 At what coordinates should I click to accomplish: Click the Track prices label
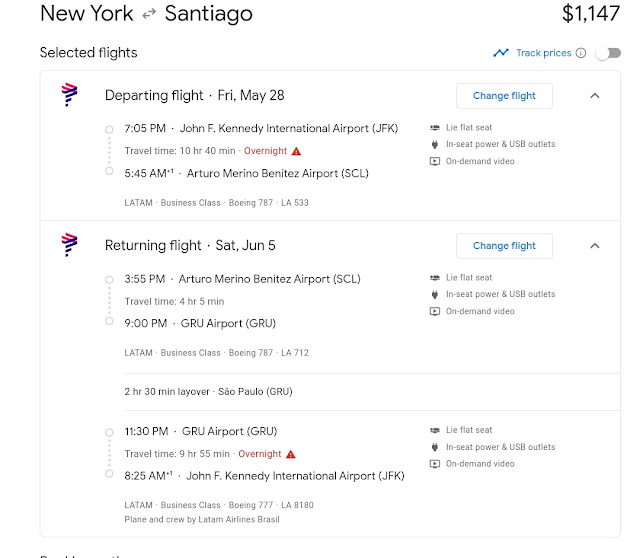pyautogui.click(x=543, y=53)
